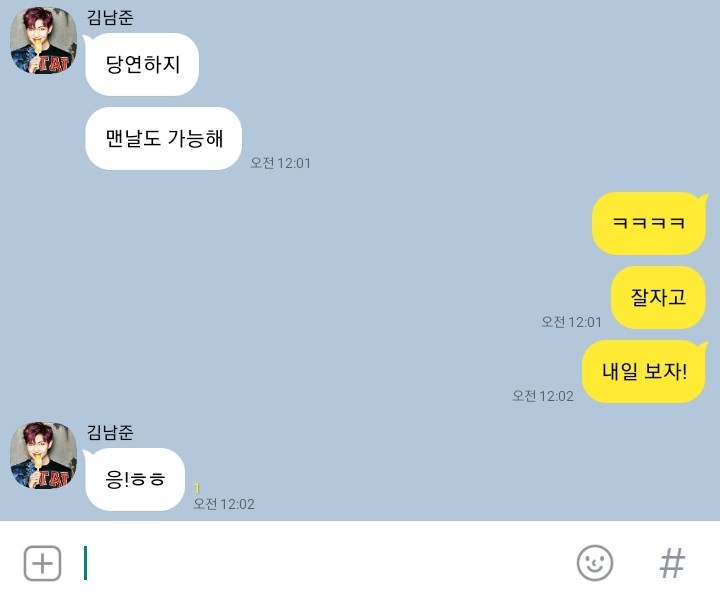Open the emoticon smiley picker
This screenshot has width=720, height=602.
[595, 563]
